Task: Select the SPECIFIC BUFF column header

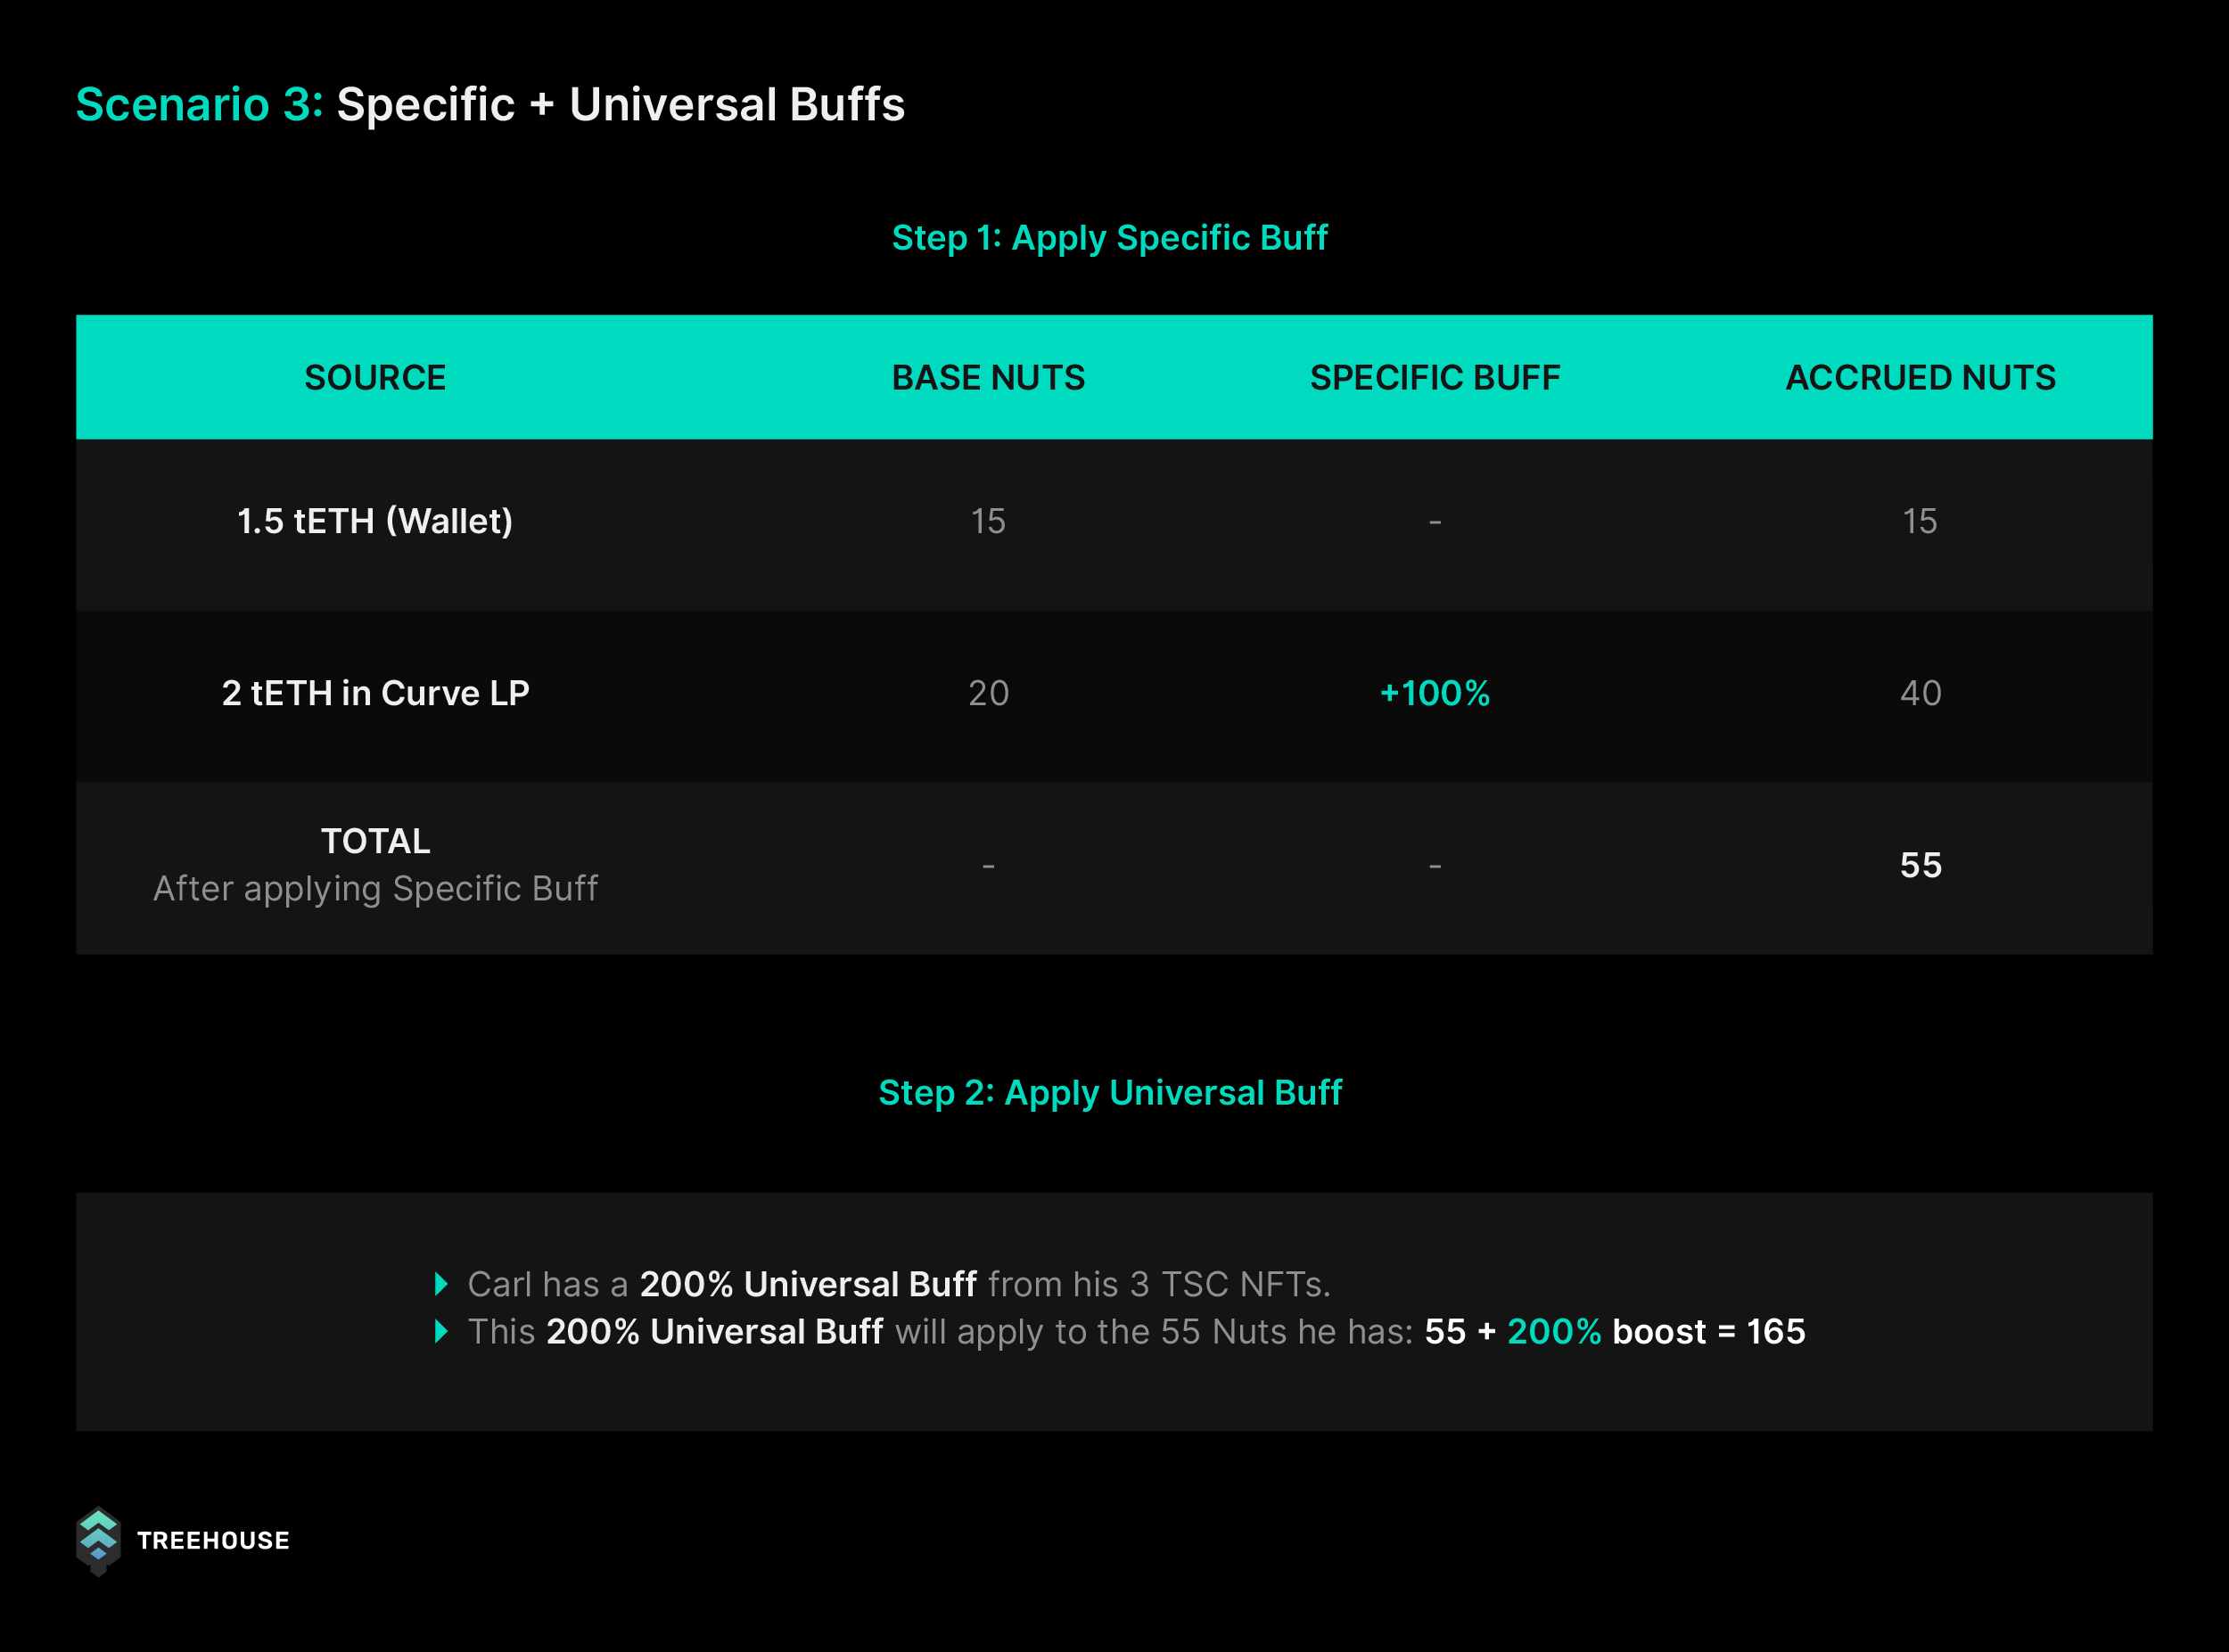Action: (x=1435, y=378)
